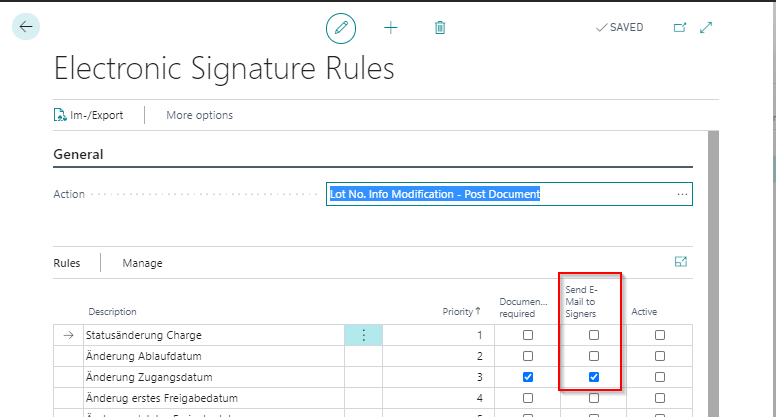Show More options menu

199,115
